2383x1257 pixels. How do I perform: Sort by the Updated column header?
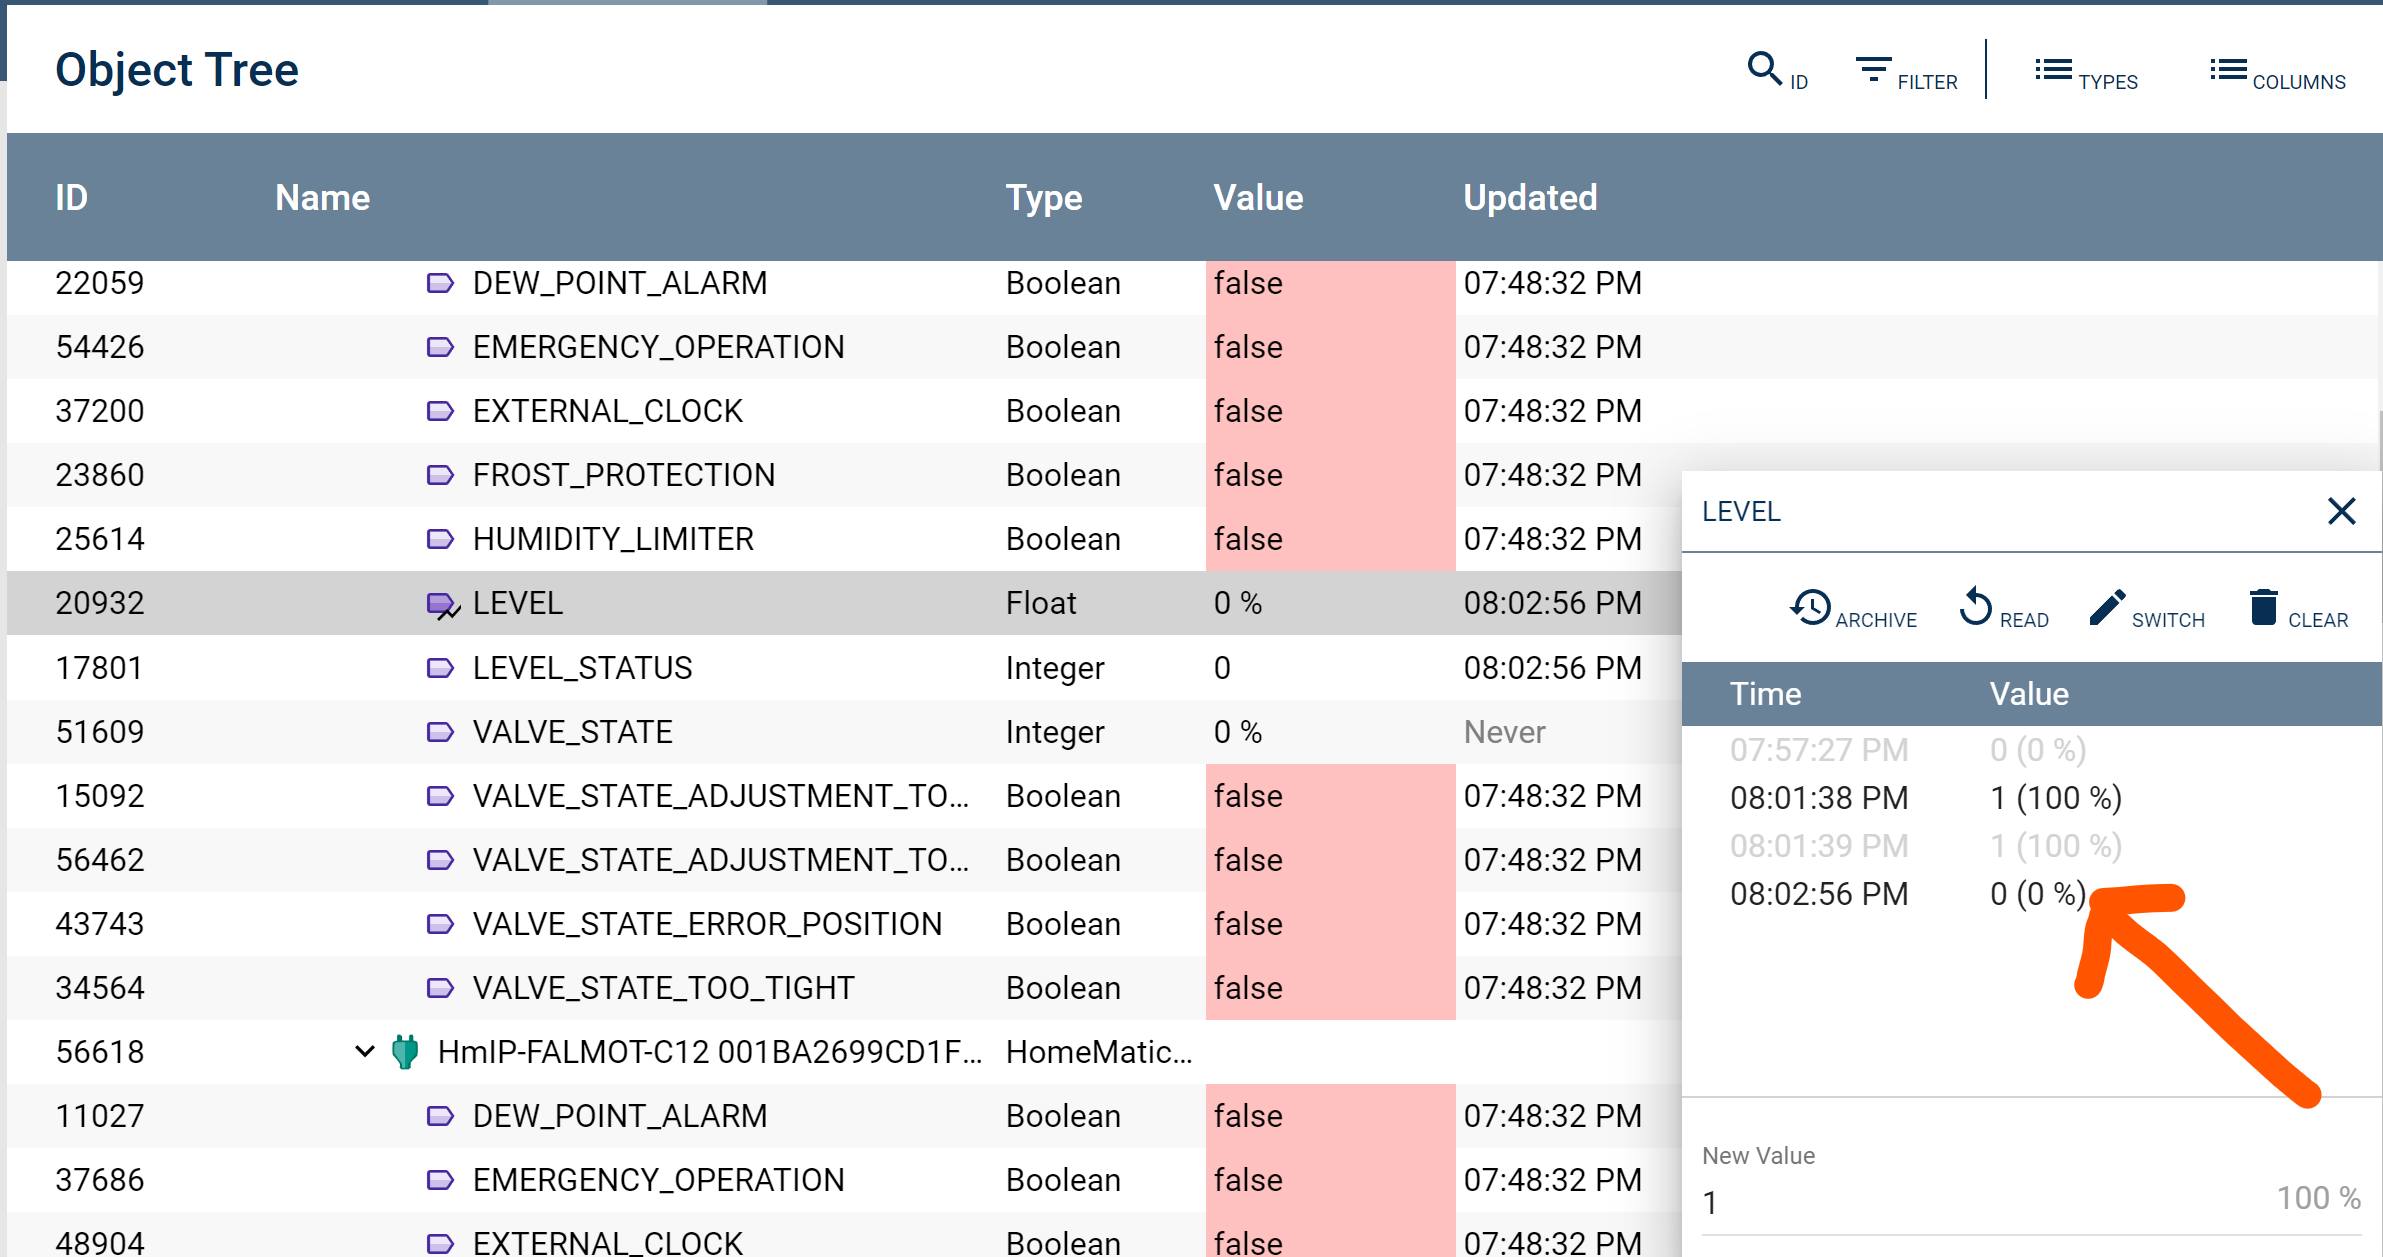pos(1529,197)
